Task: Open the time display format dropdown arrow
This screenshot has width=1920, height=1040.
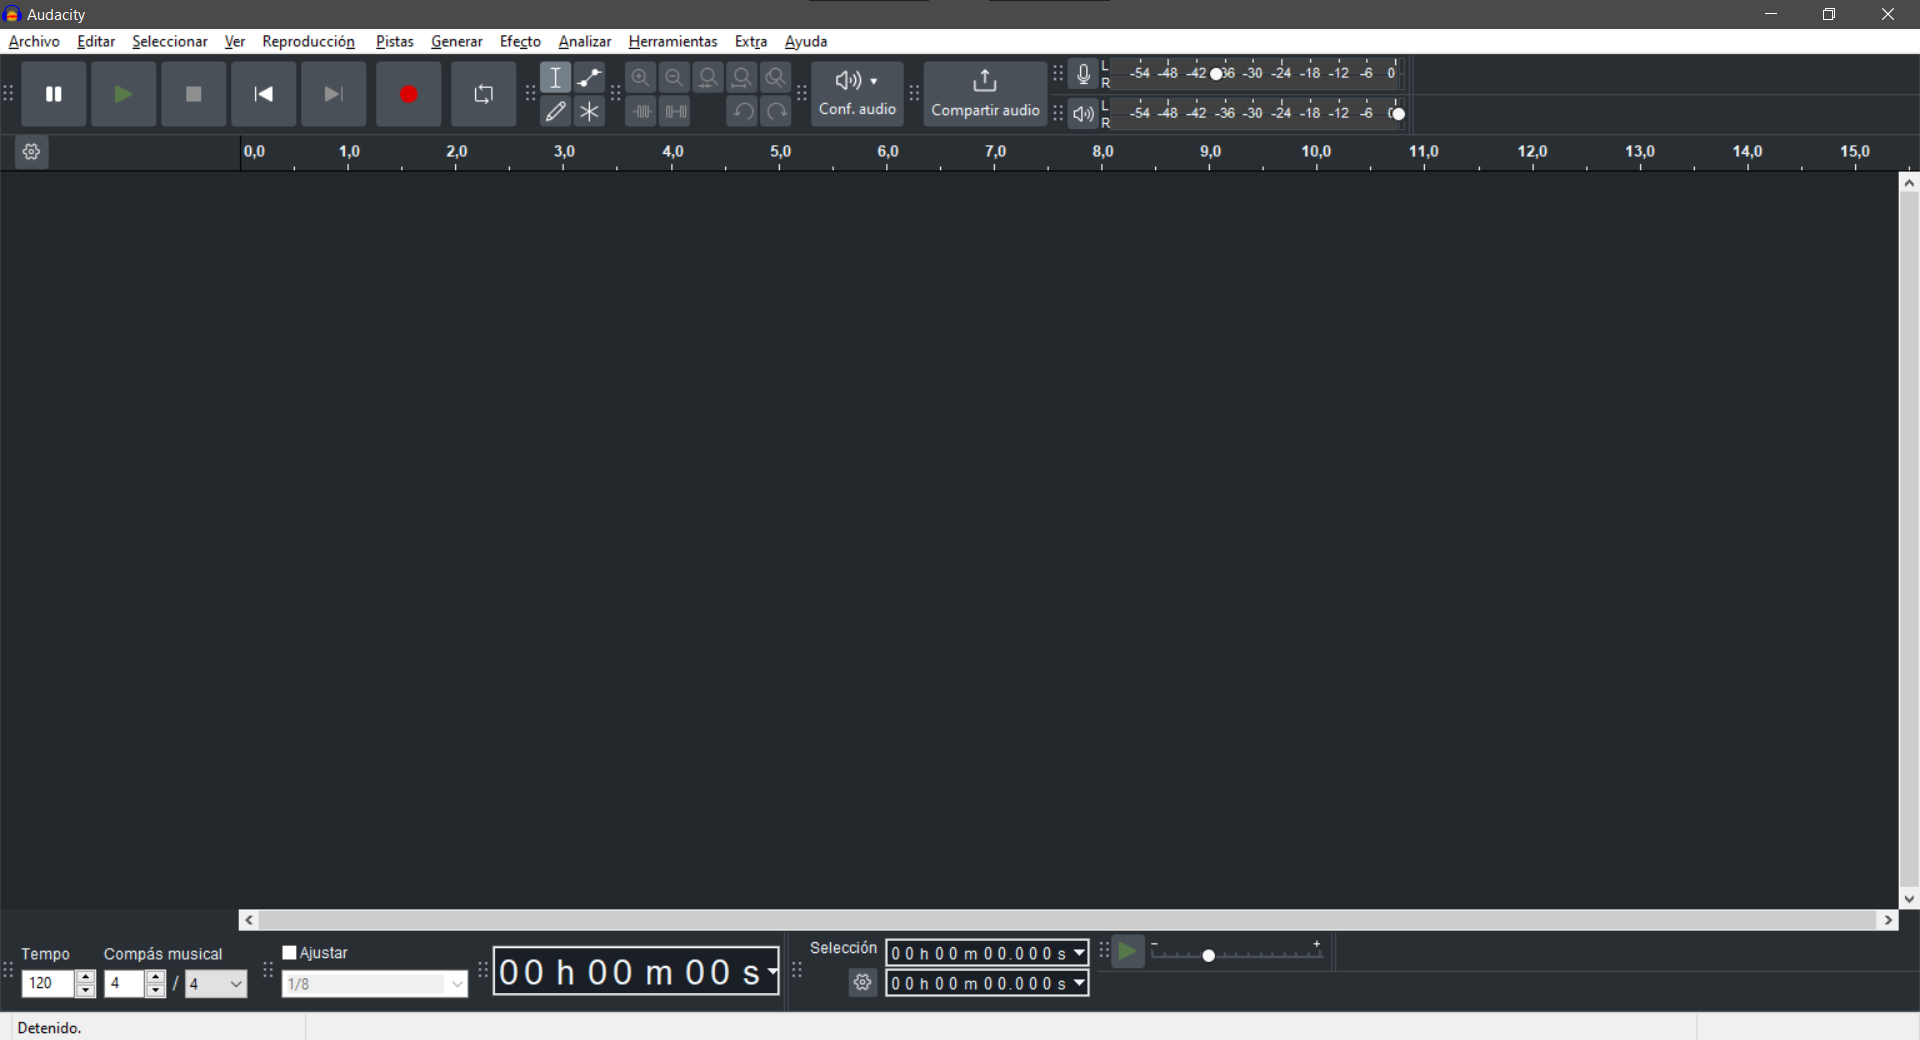Action: point(772,971)
